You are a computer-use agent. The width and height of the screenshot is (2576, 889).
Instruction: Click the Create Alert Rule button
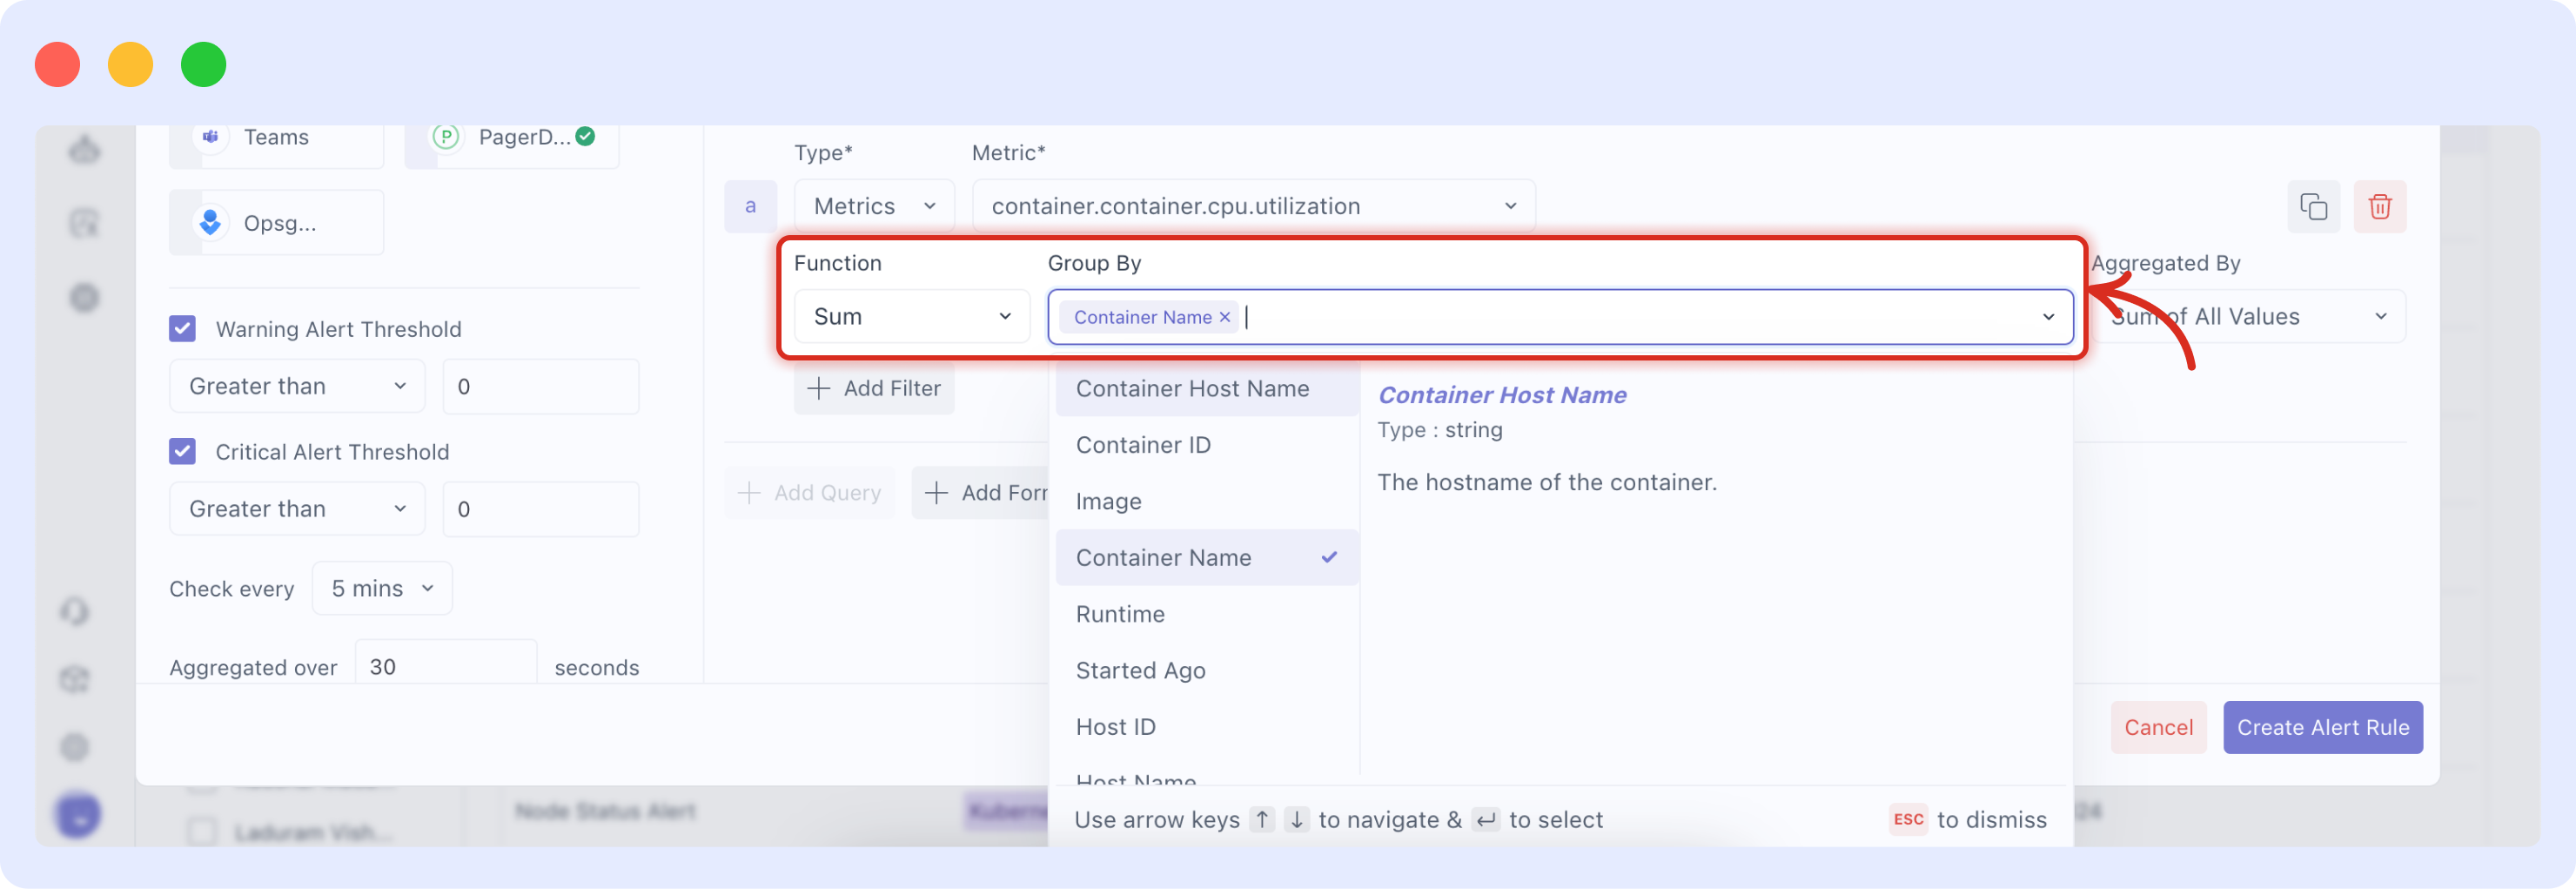click(2322, 727)
